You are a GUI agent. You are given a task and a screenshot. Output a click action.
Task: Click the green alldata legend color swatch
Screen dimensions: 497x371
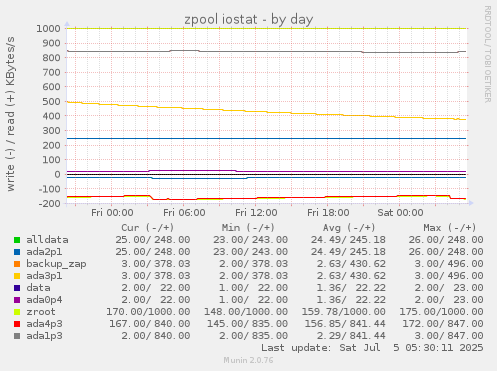pos(17,240)
